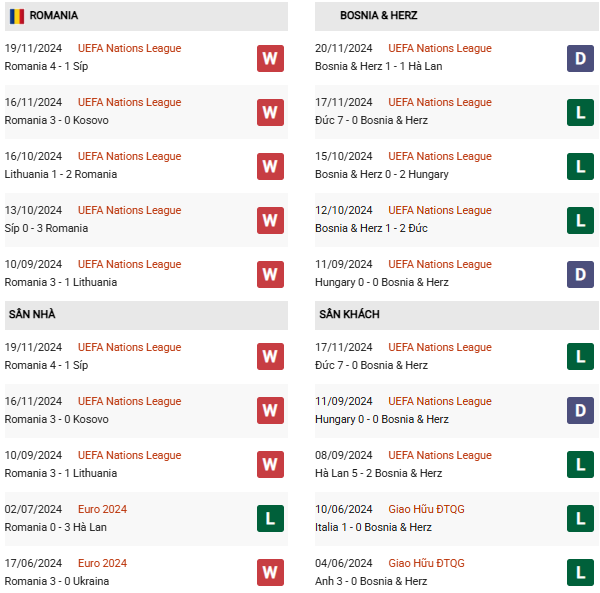
Task: Select the SÂN NHÀ section header
Action: [146, 315]
